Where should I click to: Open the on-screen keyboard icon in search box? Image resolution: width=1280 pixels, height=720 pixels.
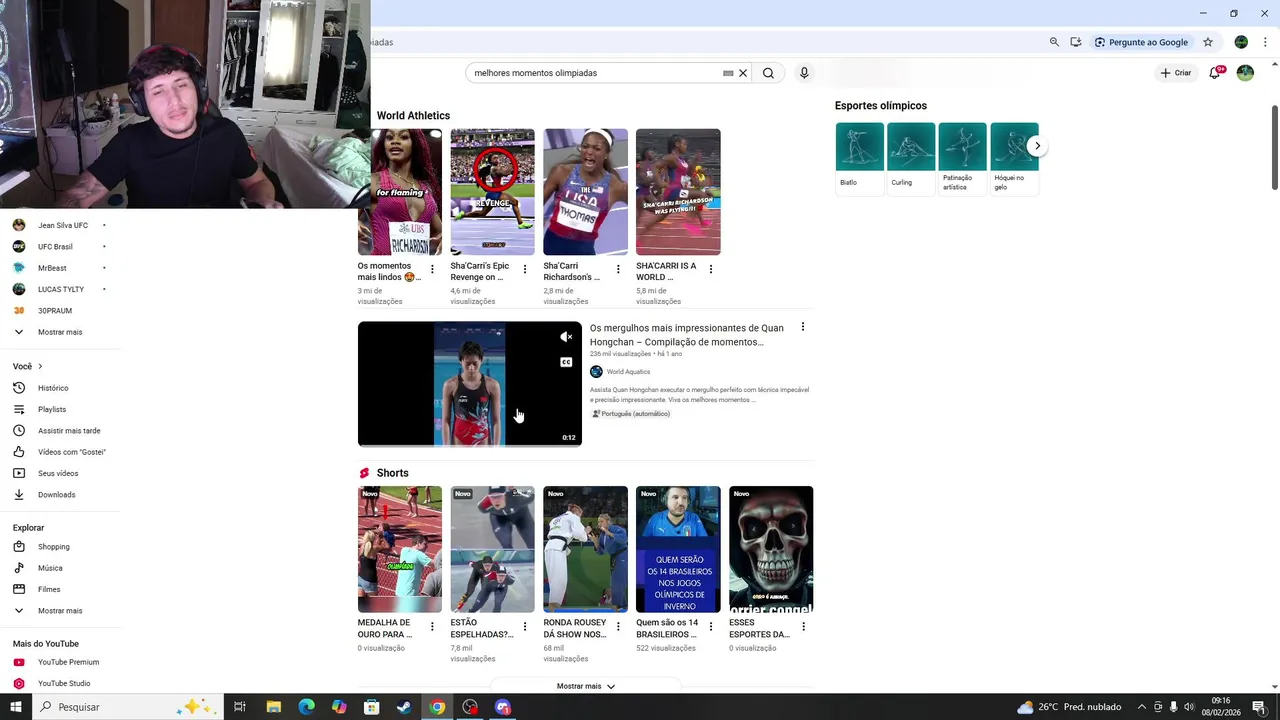728,73
